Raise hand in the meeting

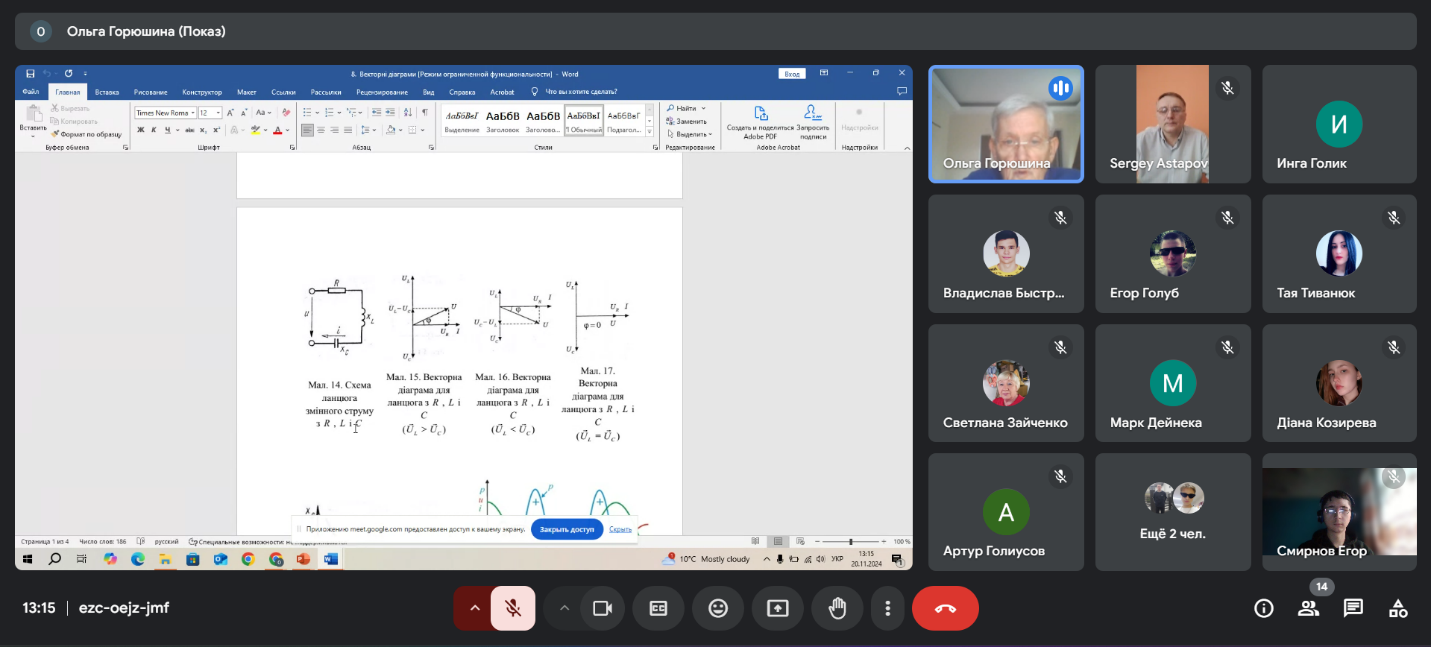coord(837,608)
